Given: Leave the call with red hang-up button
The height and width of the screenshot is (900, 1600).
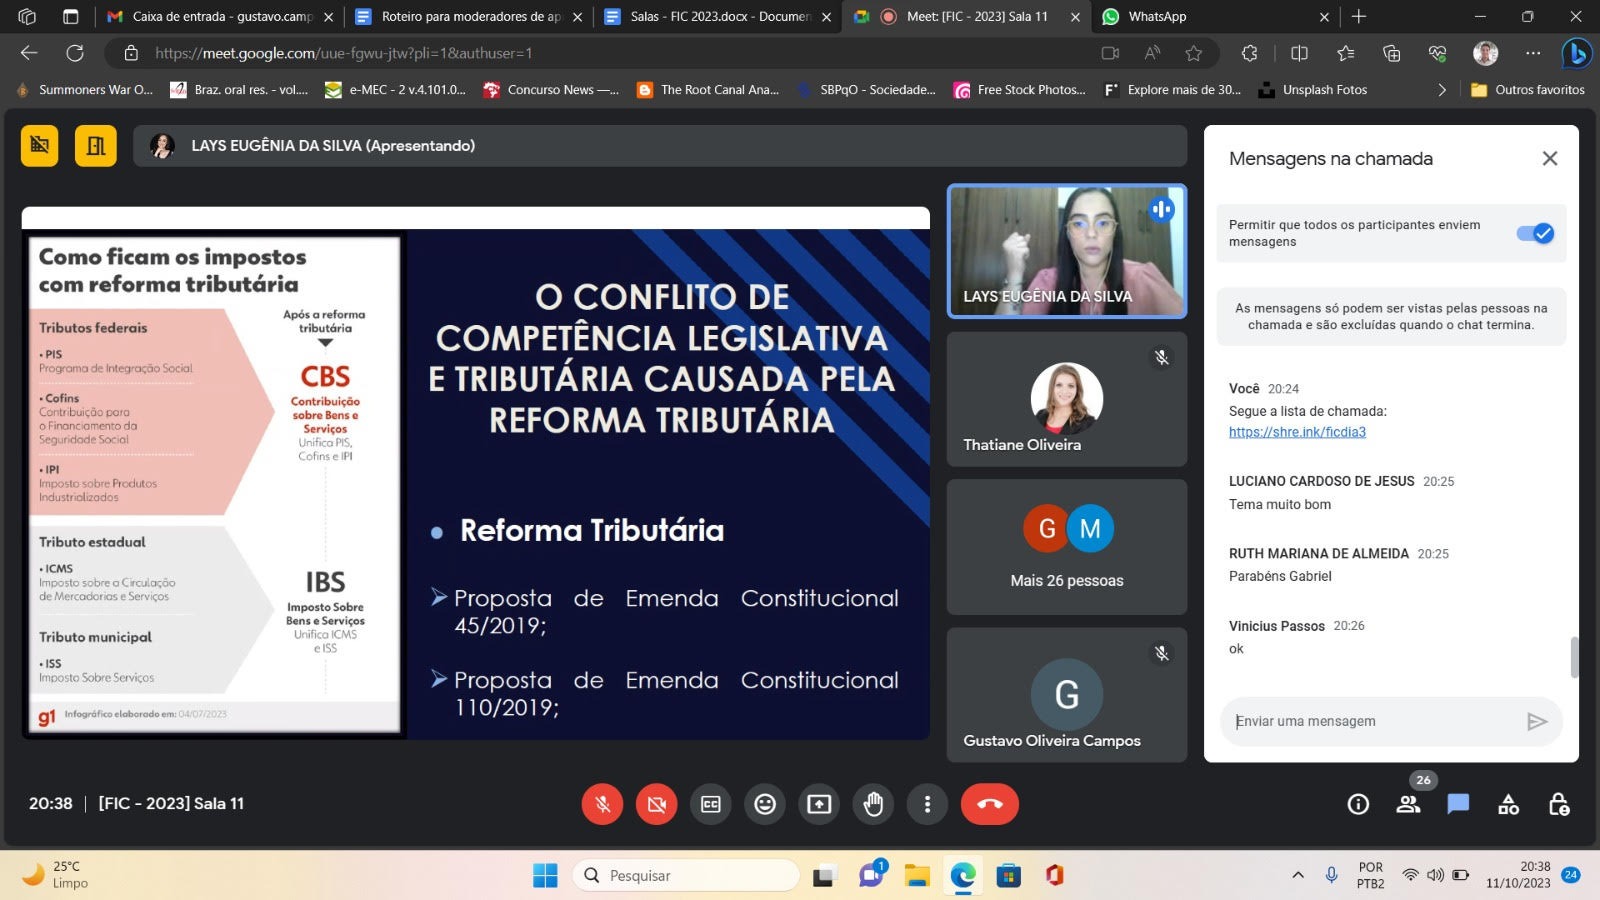Looking at the screenshot, I should coord(989,804).
